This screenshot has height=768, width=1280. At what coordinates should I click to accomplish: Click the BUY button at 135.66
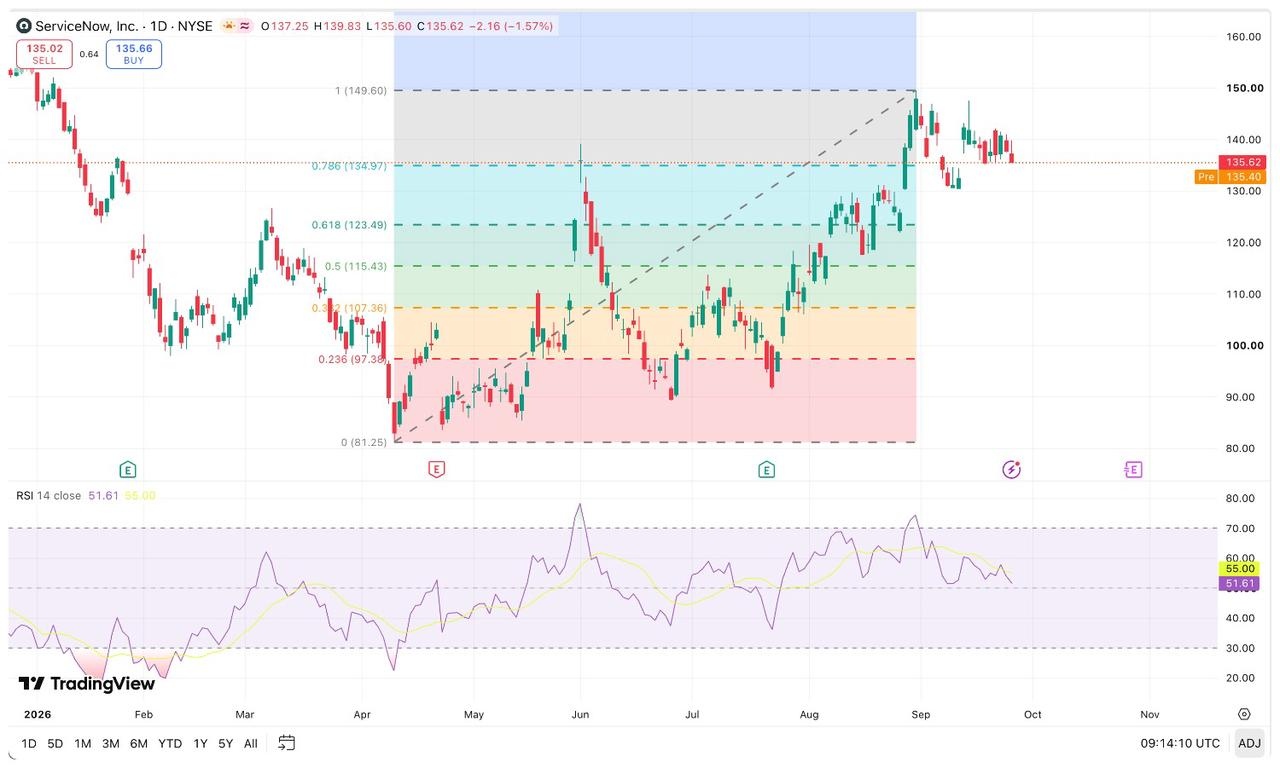click(134, 54)
